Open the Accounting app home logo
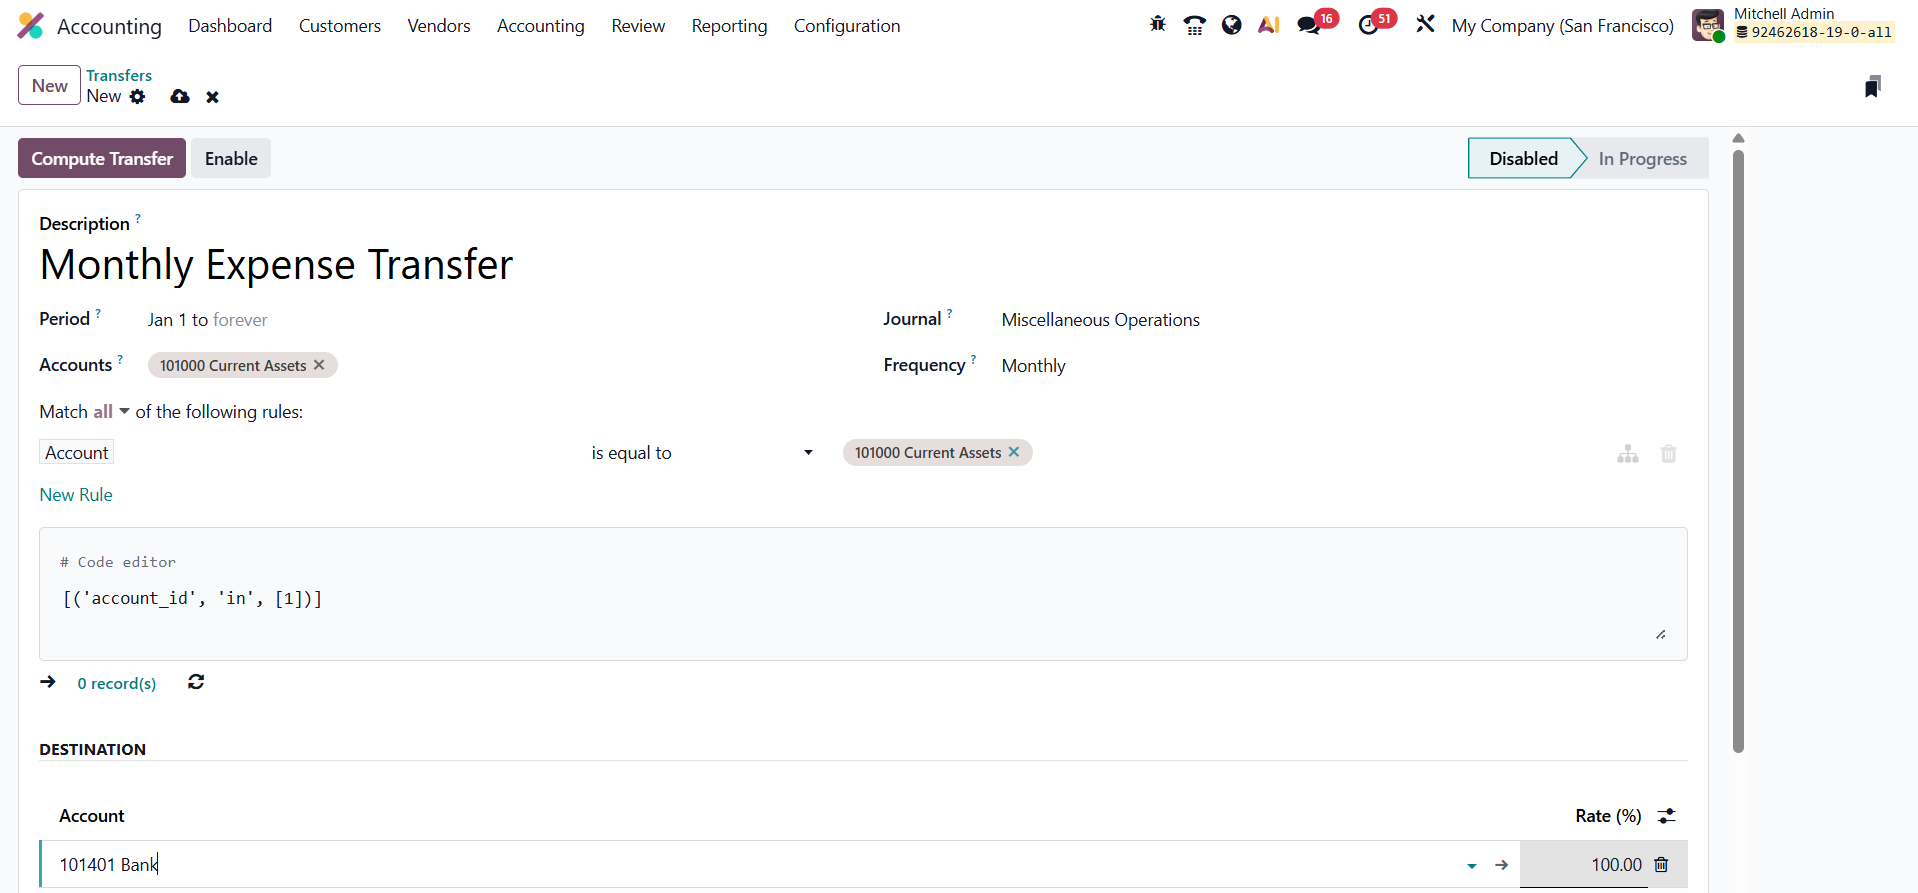The height and width of the screenshot is (893, 1918). click(31, 26)
